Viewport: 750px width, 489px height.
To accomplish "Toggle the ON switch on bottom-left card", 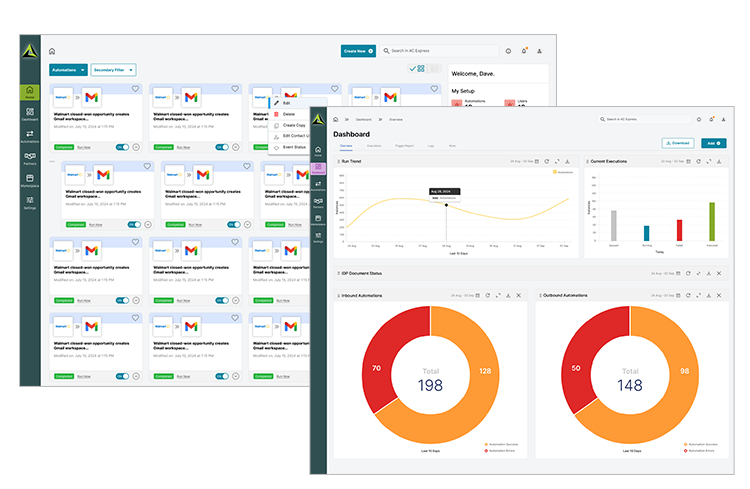I will (123, 375).
